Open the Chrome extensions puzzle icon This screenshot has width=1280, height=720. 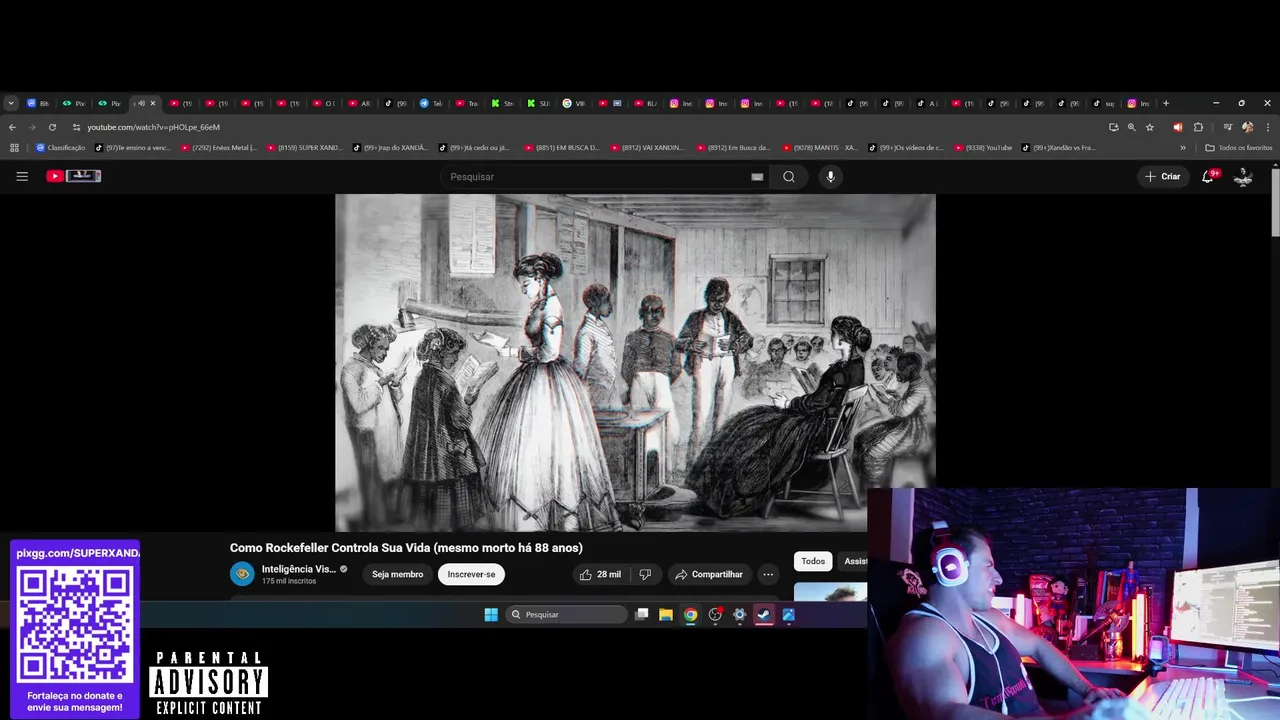click(x=1198, y=127)
